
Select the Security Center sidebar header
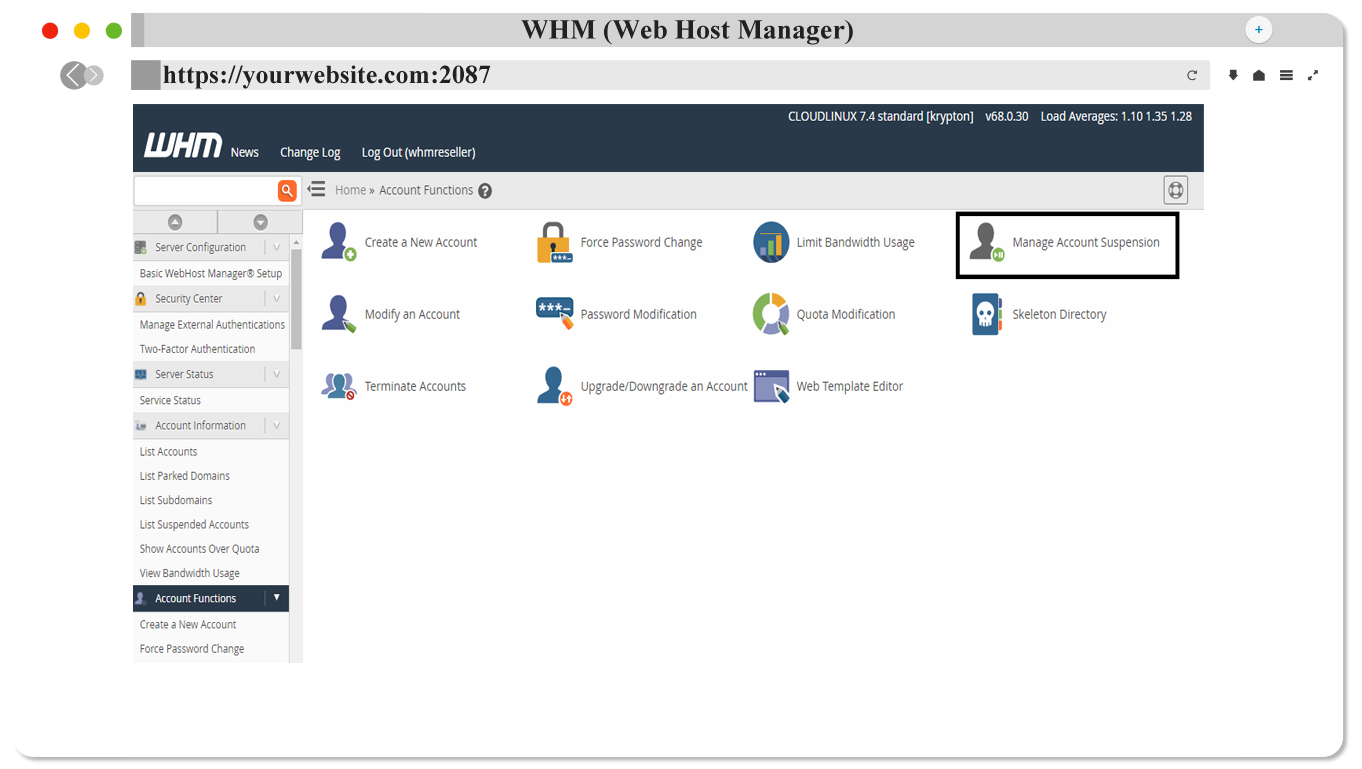(x=211, y=298)
